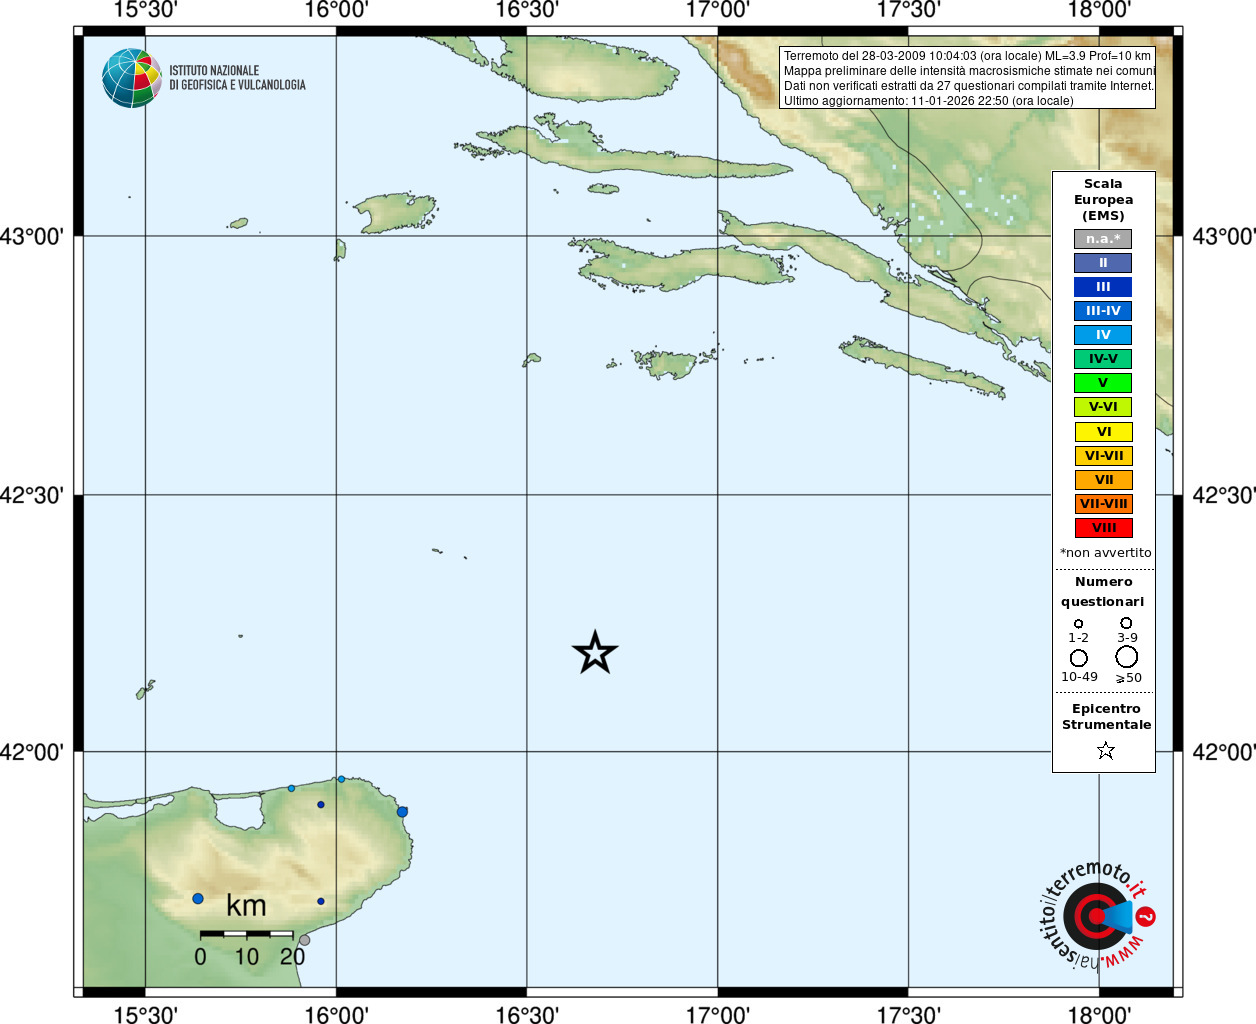
Task: Click the gray unfelt-report dot near the scale bar
Action: pos(305,940)
